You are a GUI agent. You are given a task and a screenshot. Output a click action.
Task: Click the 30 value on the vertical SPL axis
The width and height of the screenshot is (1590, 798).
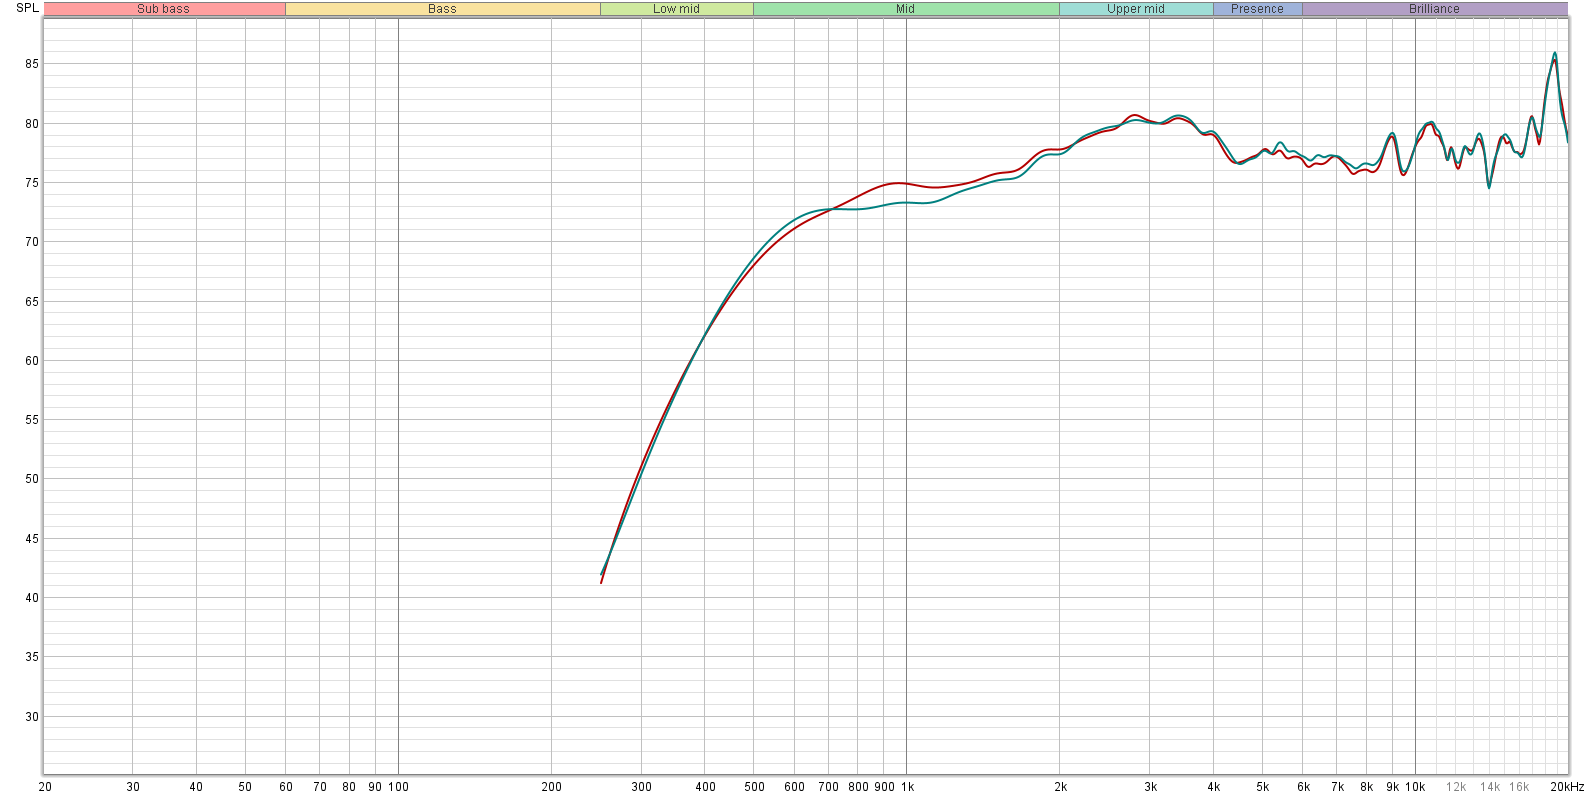click(32, 717)
